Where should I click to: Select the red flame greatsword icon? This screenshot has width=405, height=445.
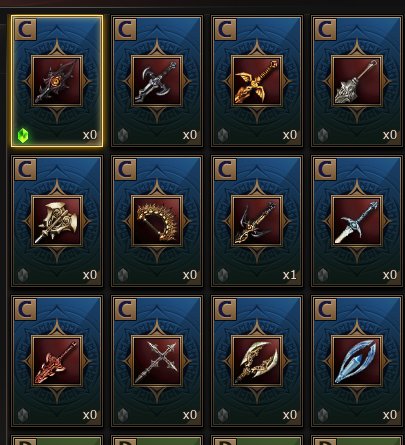tap(57, 361)
